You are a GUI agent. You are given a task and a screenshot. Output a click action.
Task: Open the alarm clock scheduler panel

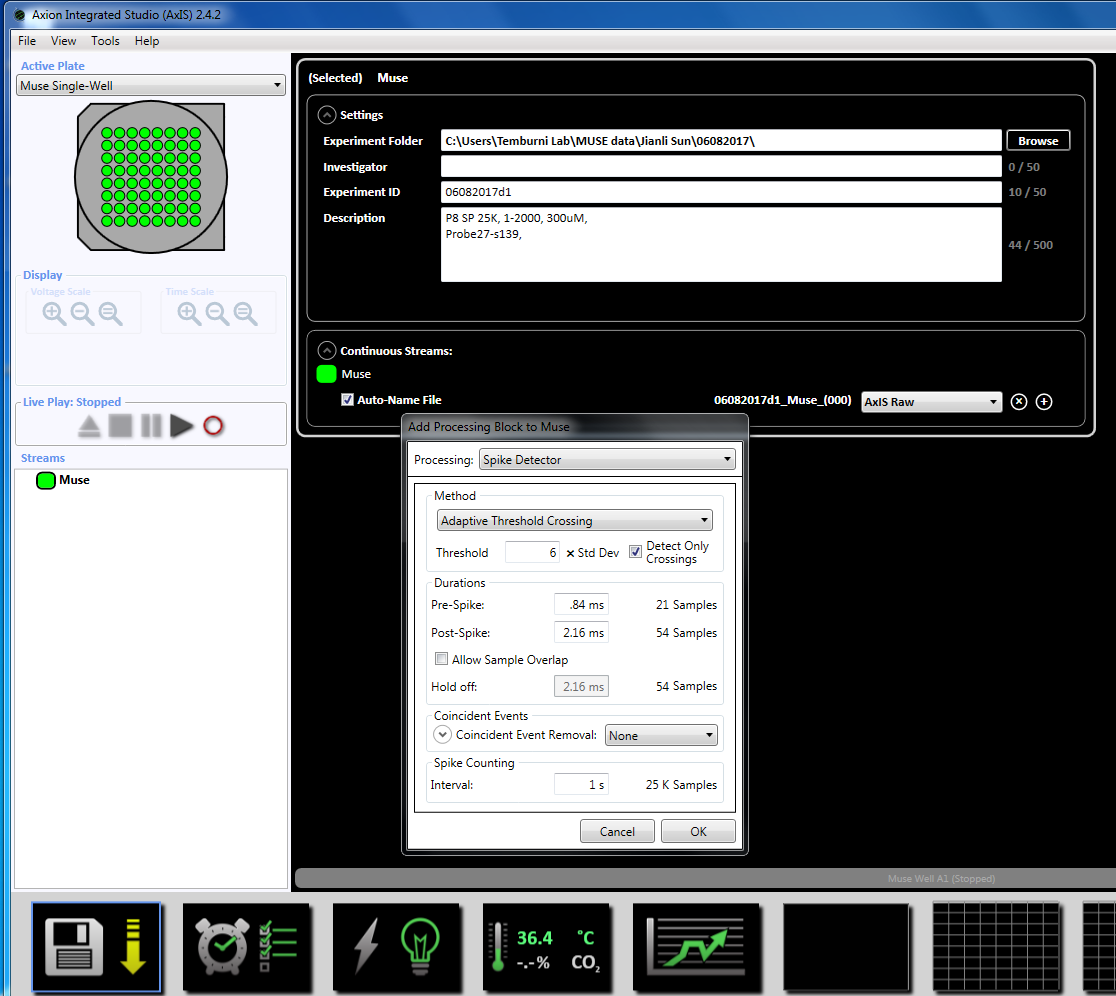[x=246, y=947]
